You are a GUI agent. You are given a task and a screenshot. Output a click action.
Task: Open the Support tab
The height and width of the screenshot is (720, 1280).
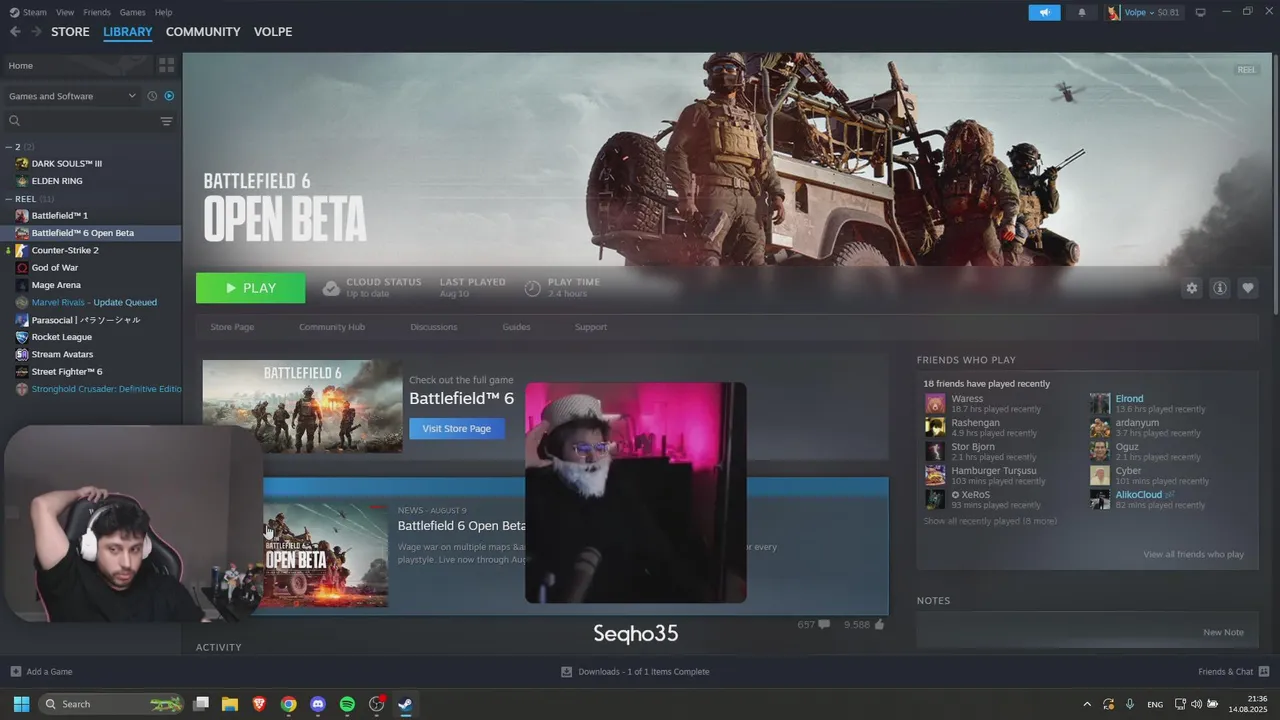point(590,327)
